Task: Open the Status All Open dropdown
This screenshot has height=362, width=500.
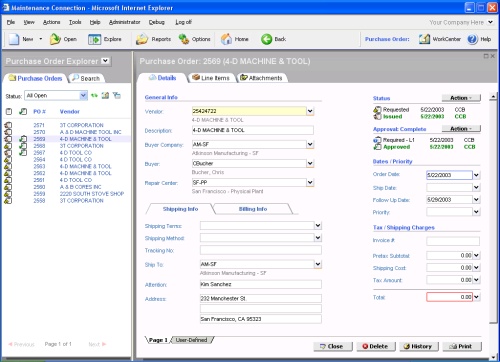Action: point(83,96)
